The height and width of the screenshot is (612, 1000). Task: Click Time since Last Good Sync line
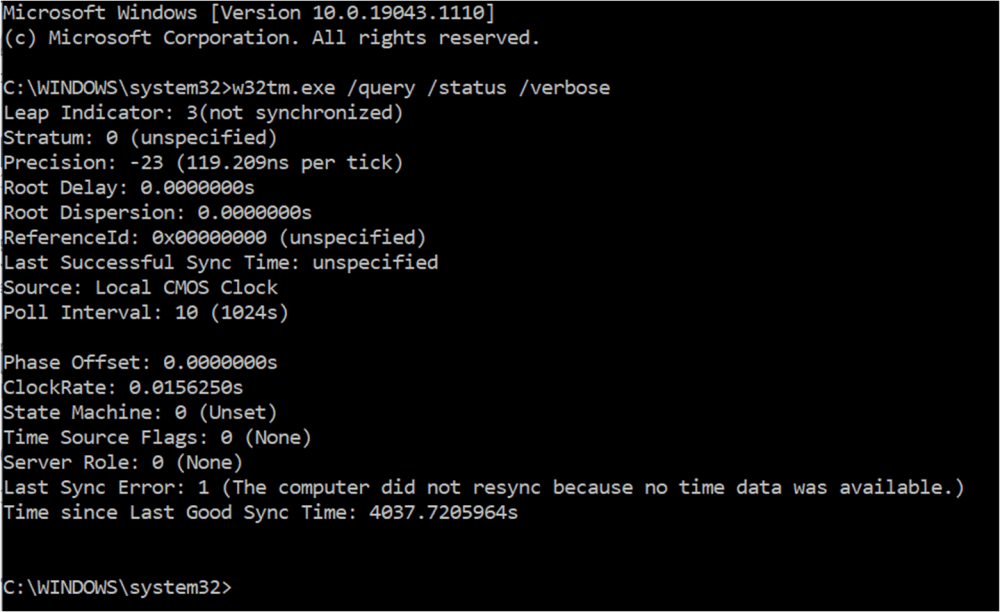pyautogui.click(x=261, y=512)
